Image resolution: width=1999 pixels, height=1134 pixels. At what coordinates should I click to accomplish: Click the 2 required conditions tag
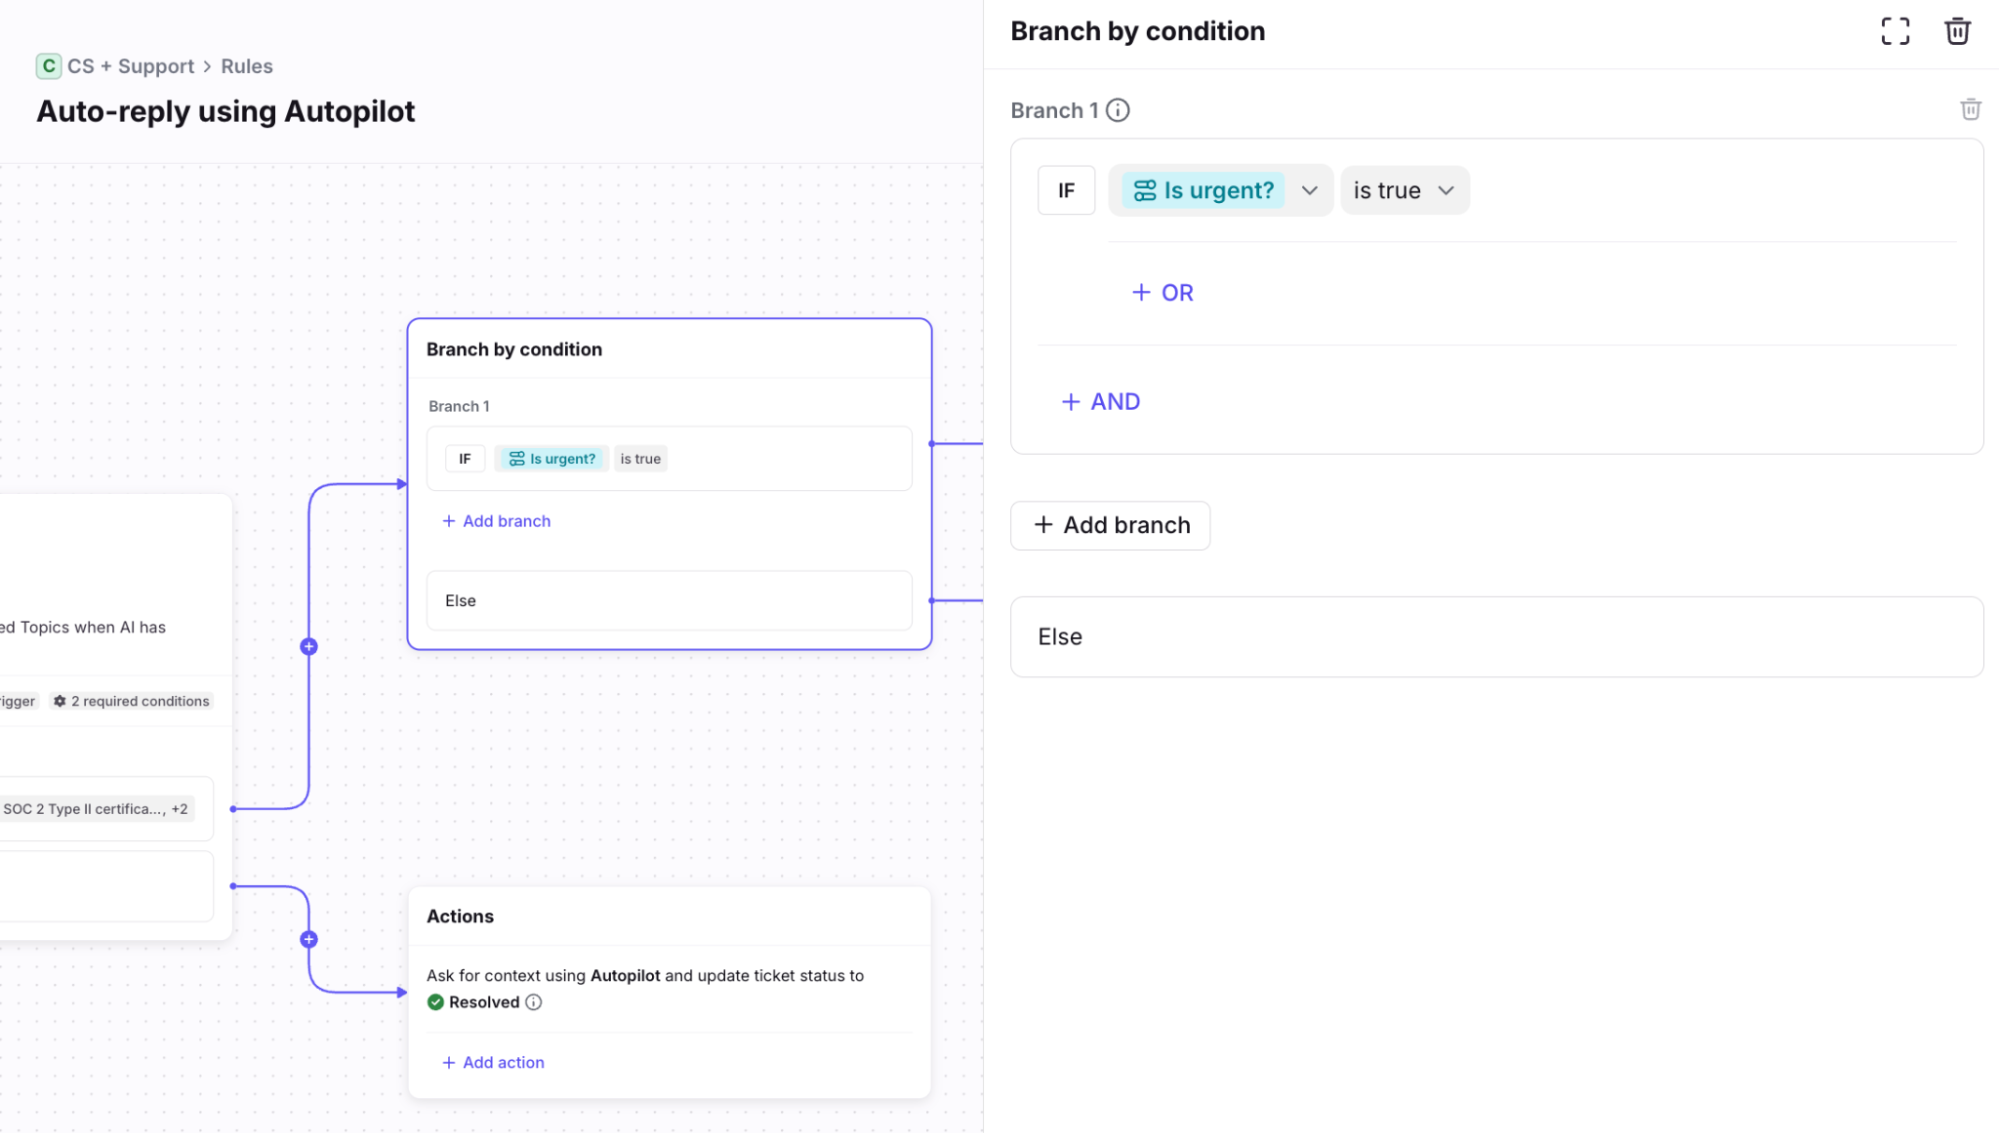132,701
